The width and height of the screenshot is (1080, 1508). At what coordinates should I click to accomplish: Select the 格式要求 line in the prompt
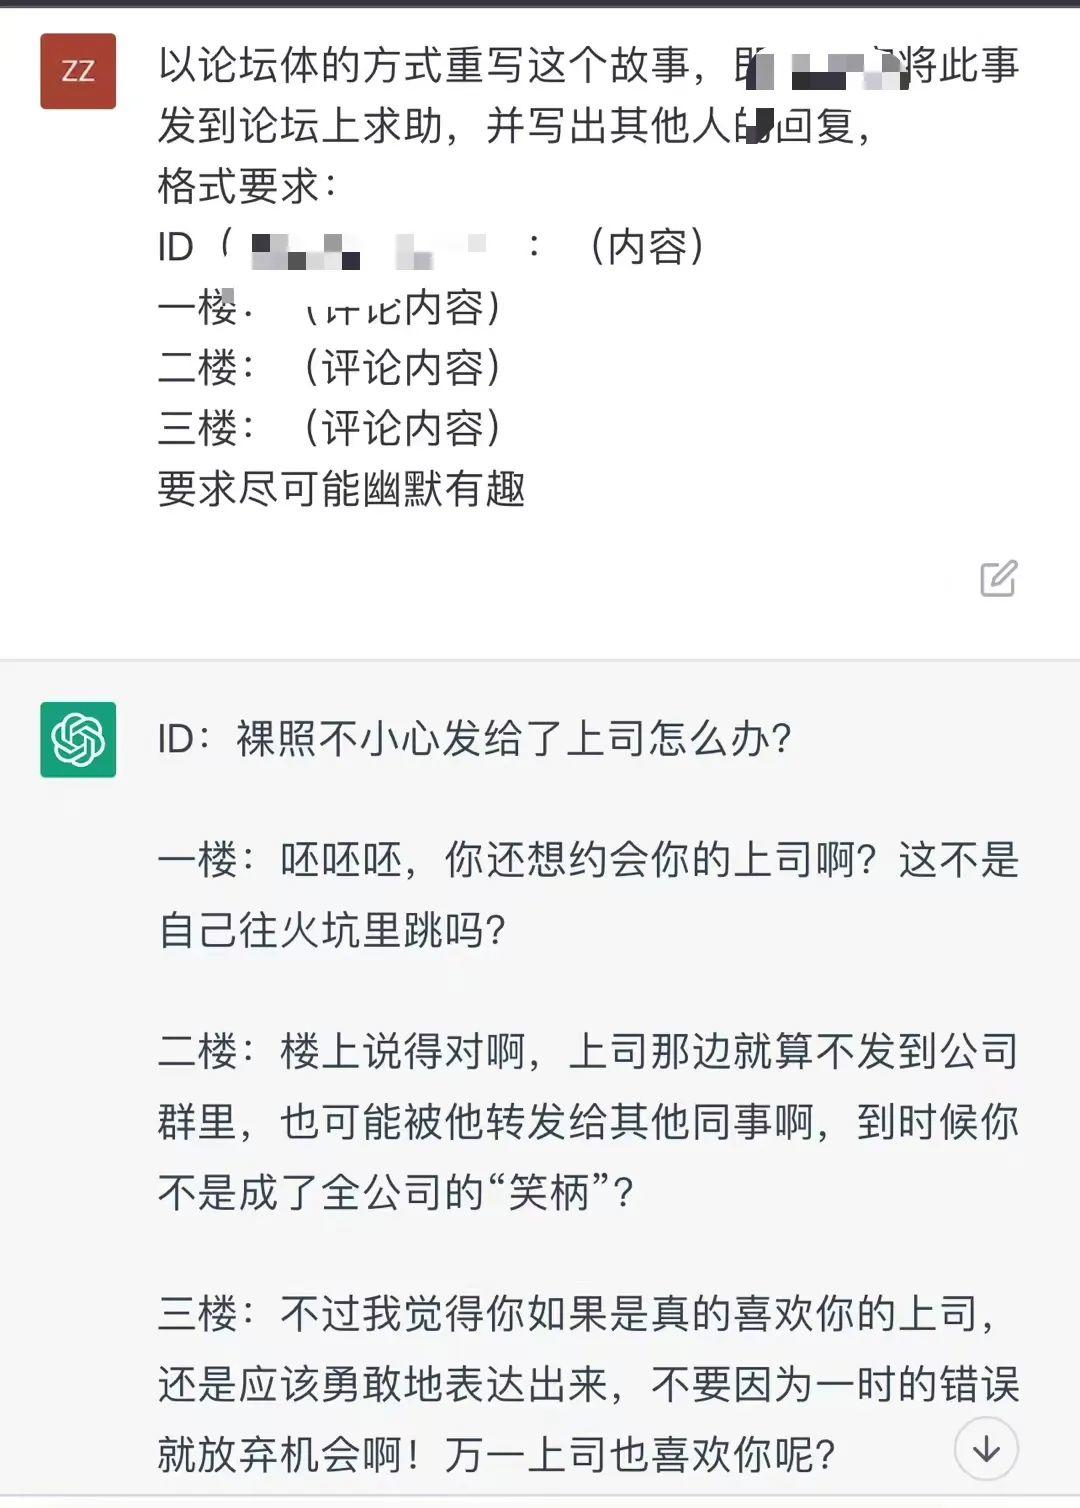tap(246, 187)
